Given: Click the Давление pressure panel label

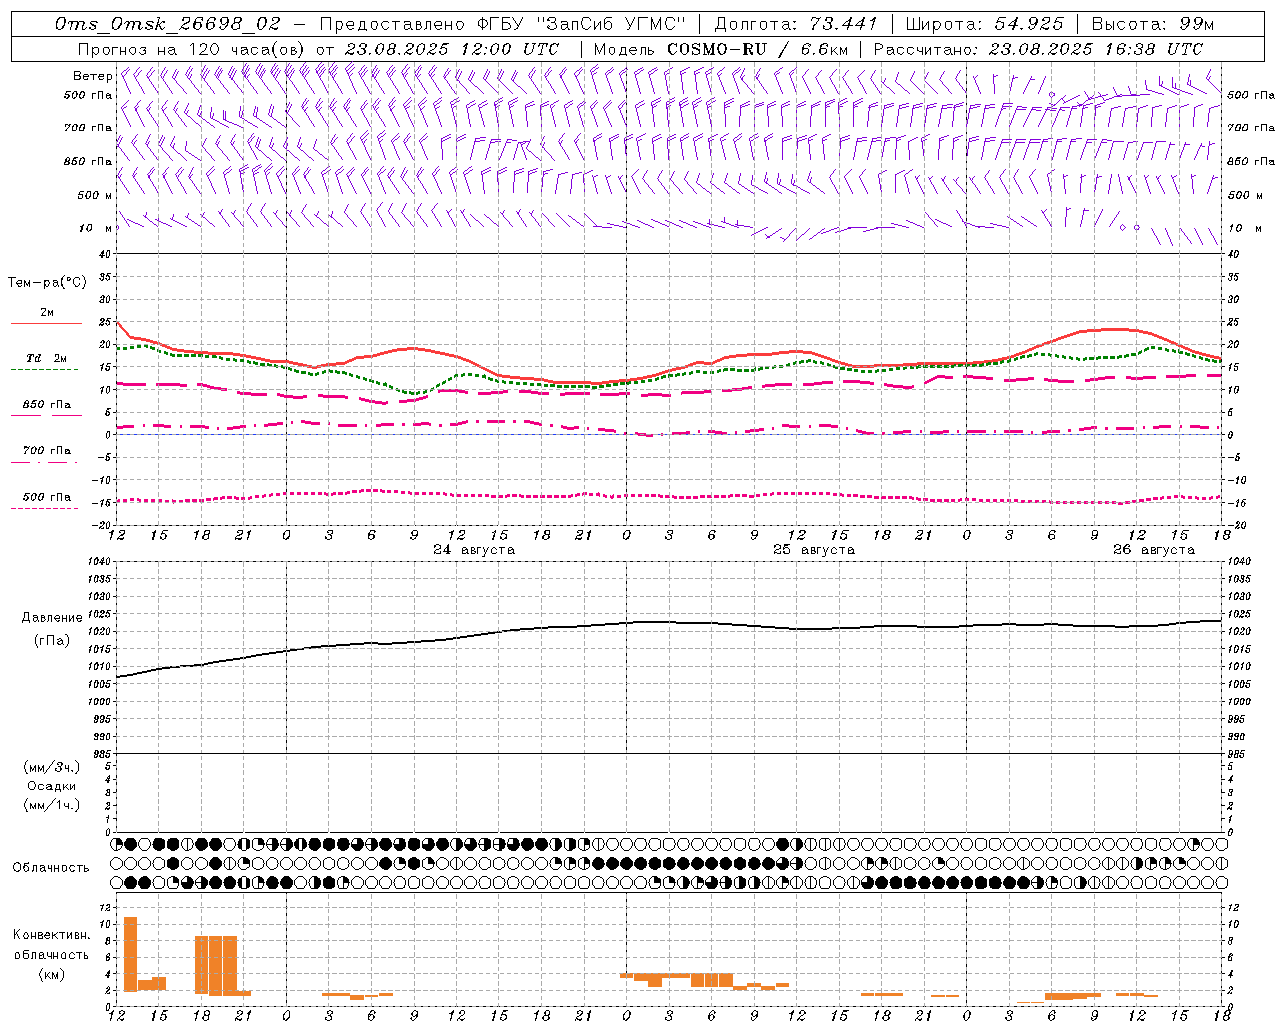Looking at the screenshot, I should [52, 618].
